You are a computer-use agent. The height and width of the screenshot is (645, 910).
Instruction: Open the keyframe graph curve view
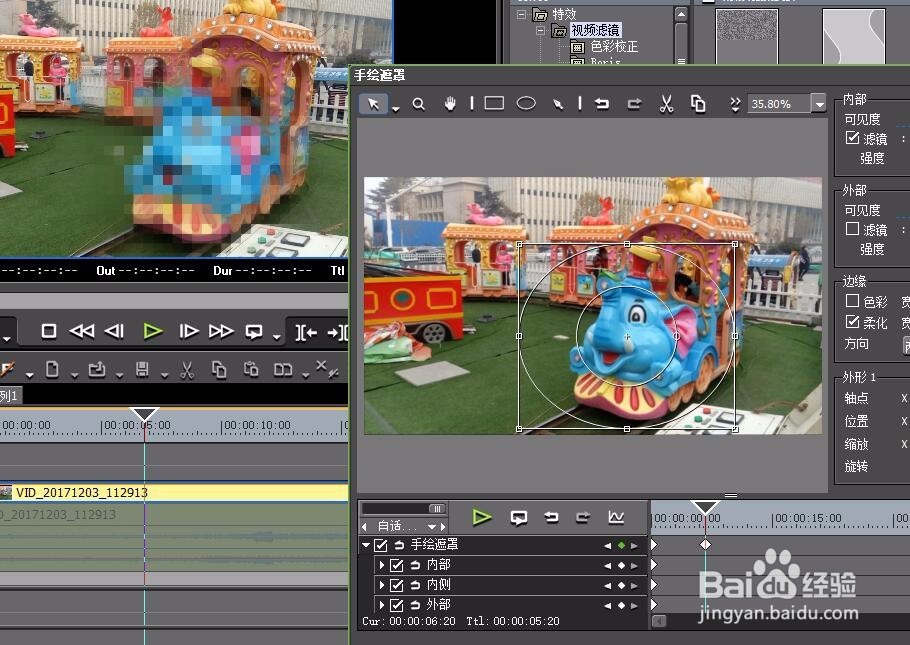[616, 517]
